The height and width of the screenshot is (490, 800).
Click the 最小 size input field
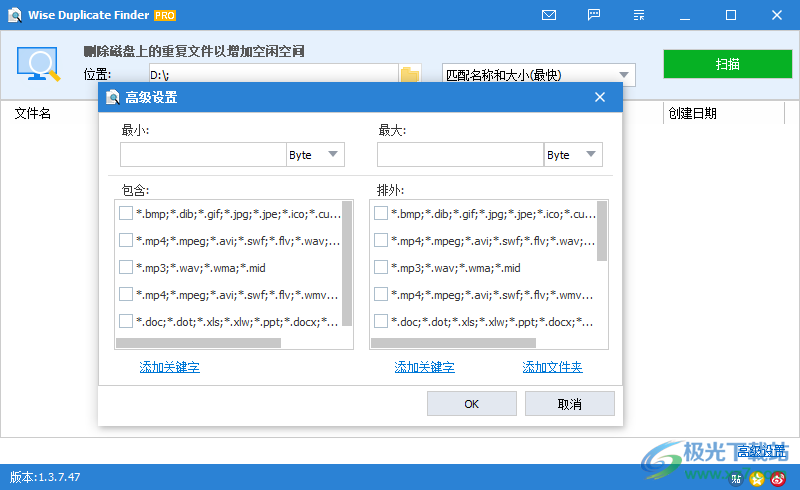pyautogui.click(x=203, y=155)
